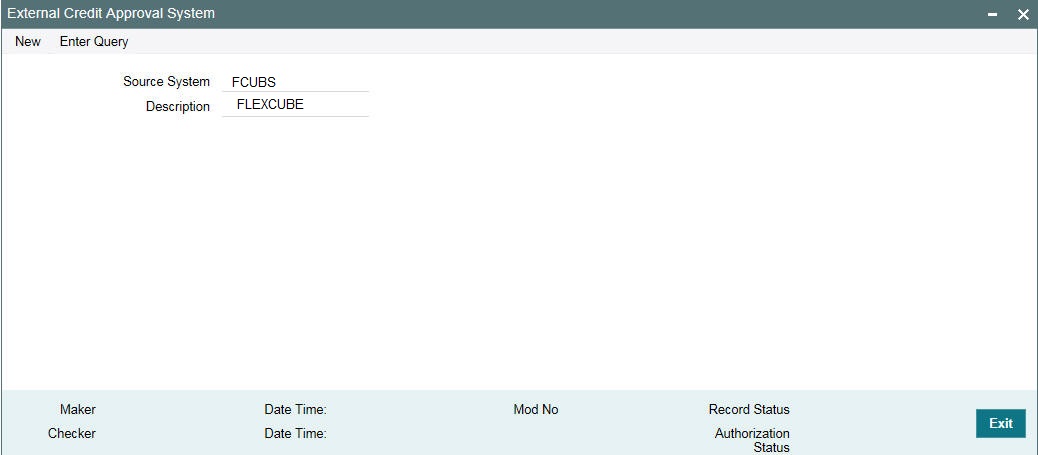This screenshot has height=455, width=1038.
Task: Click the Mod No label
Action: pos(536,409)
